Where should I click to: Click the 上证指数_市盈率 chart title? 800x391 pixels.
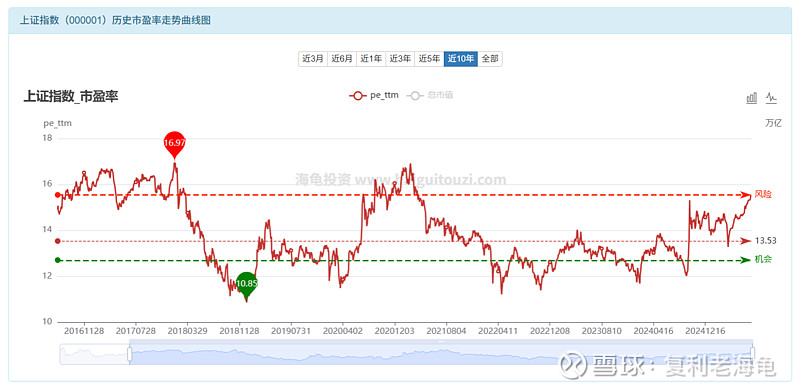click(x=71, y=96)
